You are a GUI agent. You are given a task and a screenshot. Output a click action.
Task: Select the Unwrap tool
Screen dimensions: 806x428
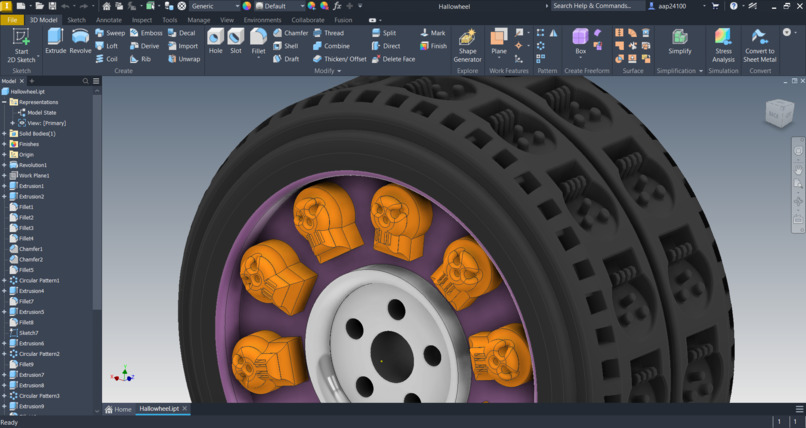tap(184, 59)
